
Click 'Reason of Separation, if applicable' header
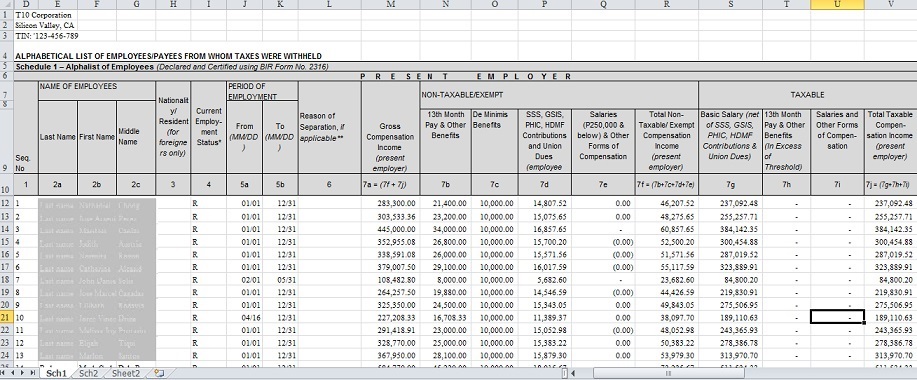click(x=329, y=127)
